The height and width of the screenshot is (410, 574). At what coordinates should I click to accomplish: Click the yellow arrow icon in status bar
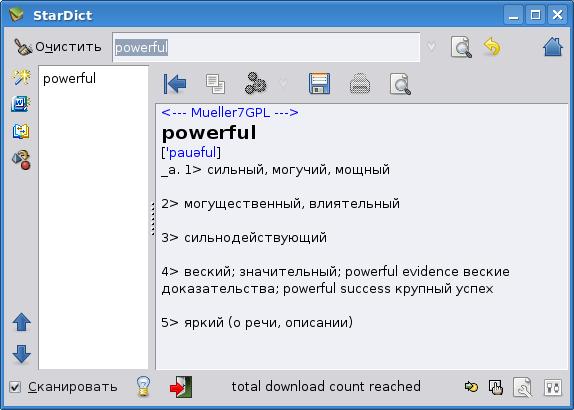click(471, 387)
